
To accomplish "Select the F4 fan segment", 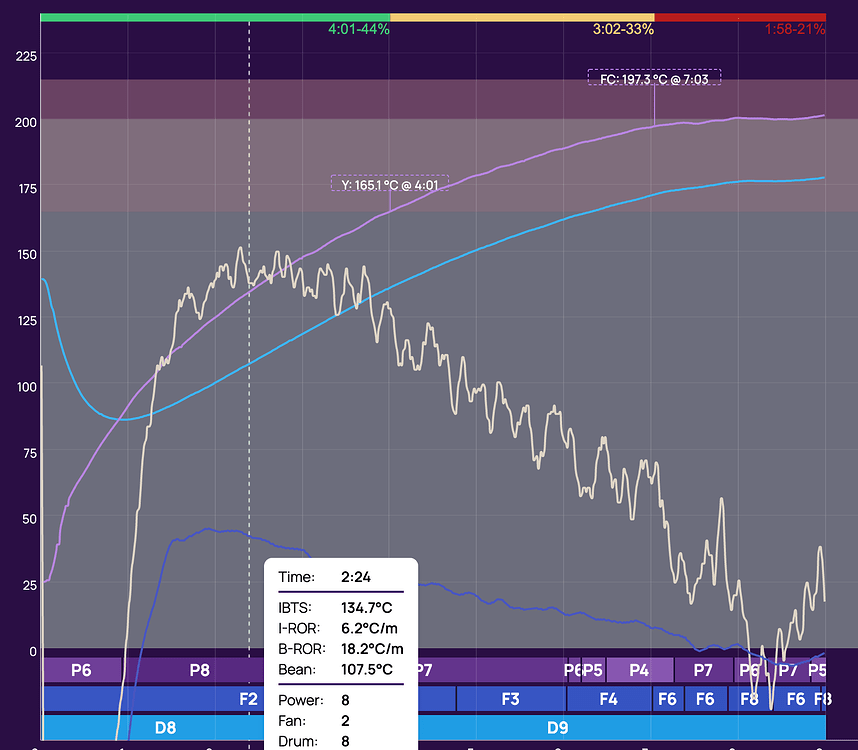I will [x=608, y=699].
